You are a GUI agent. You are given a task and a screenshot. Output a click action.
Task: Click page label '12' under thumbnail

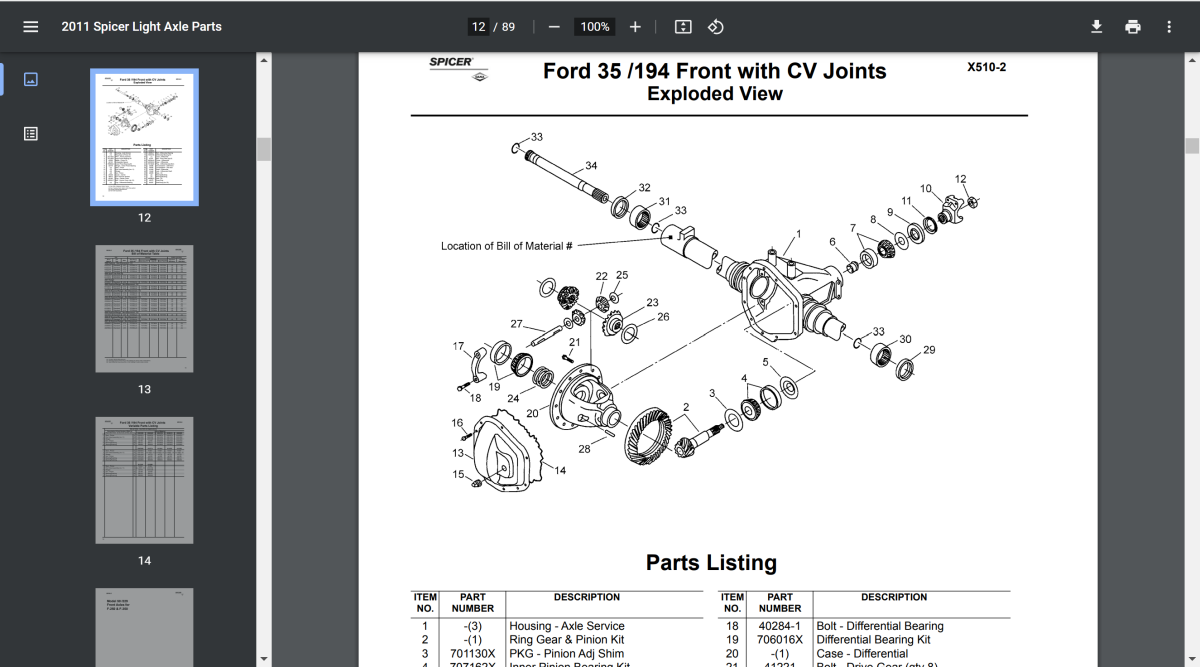[x=144, y=218]
